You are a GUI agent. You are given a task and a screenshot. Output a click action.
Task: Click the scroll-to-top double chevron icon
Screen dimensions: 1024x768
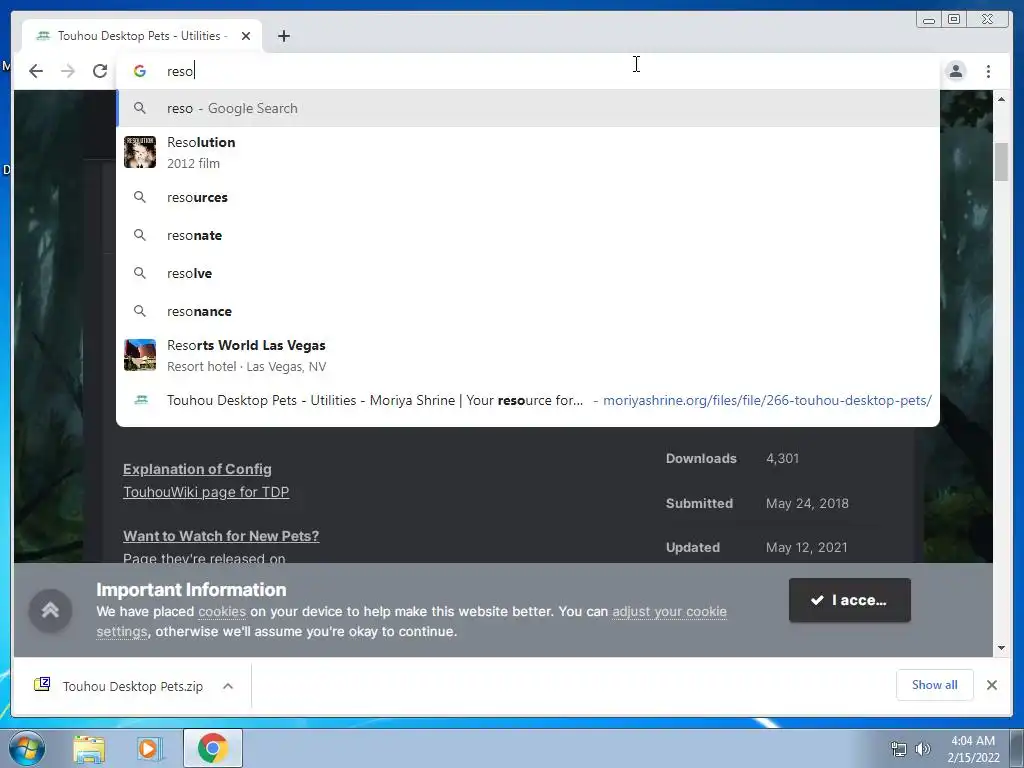click(50, 611)
